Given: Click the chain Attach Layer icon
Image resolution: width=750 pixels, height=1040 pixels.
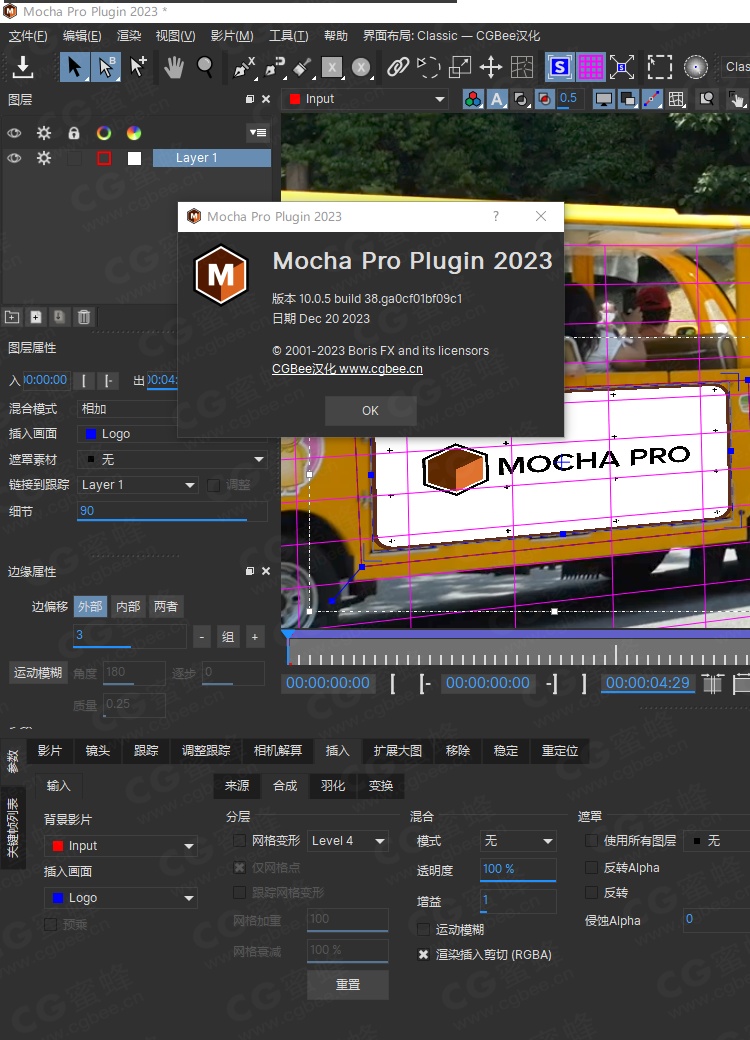Looking at the screenshot, I should [398, 67].
